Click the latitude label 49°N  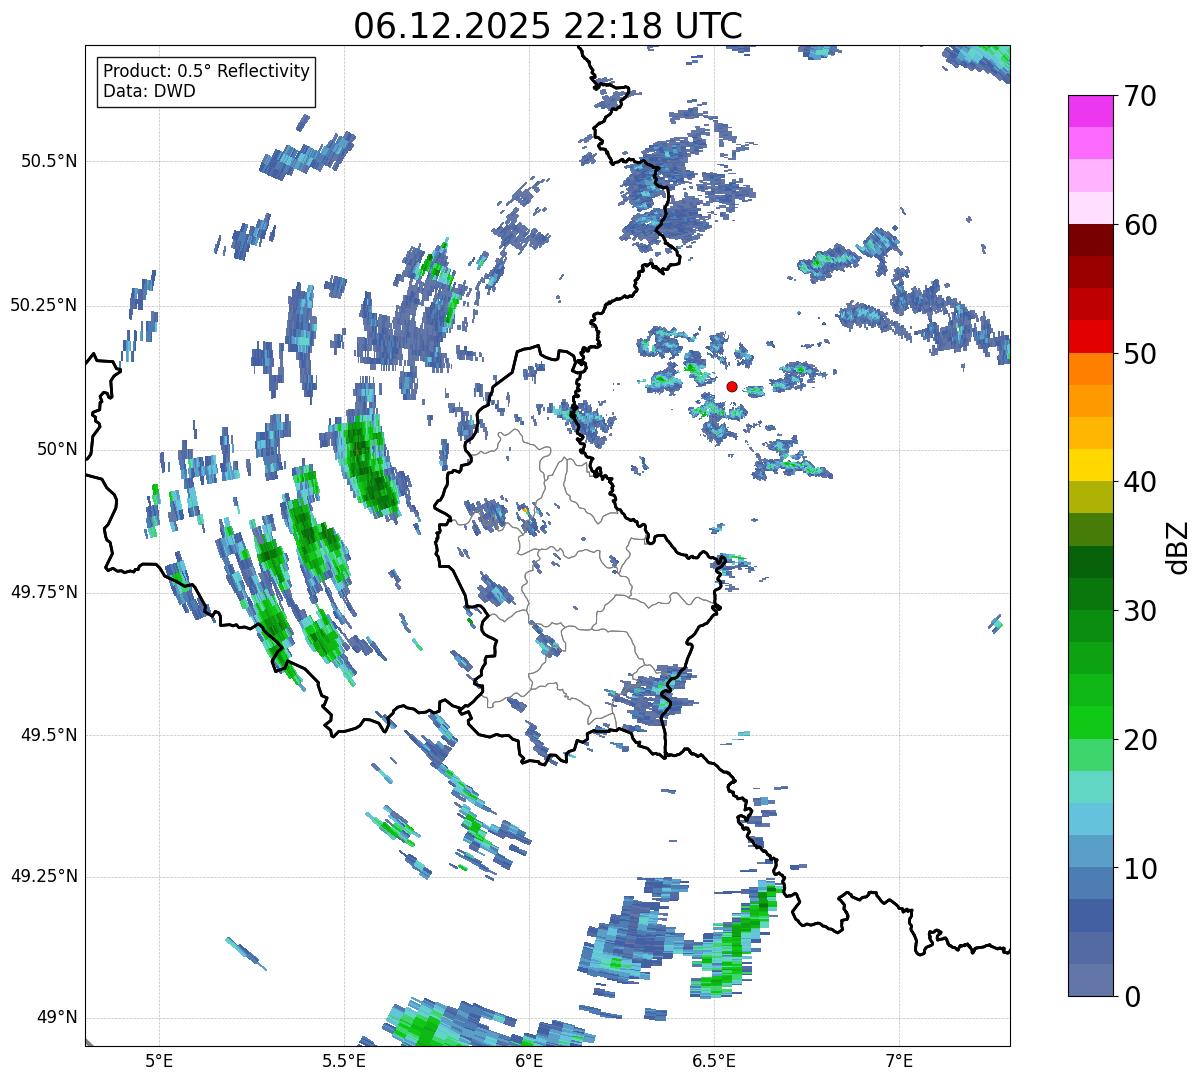click(56, 1018)
